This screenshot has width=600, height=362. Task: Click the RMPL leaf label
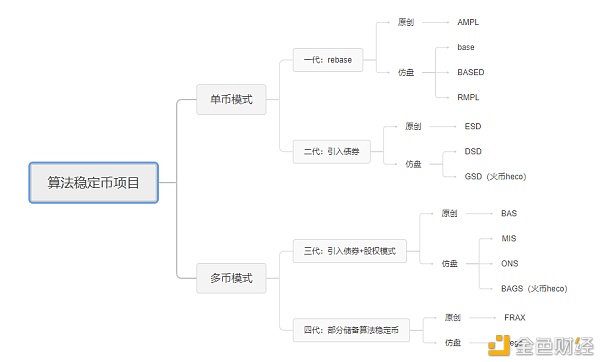point(468,97)
